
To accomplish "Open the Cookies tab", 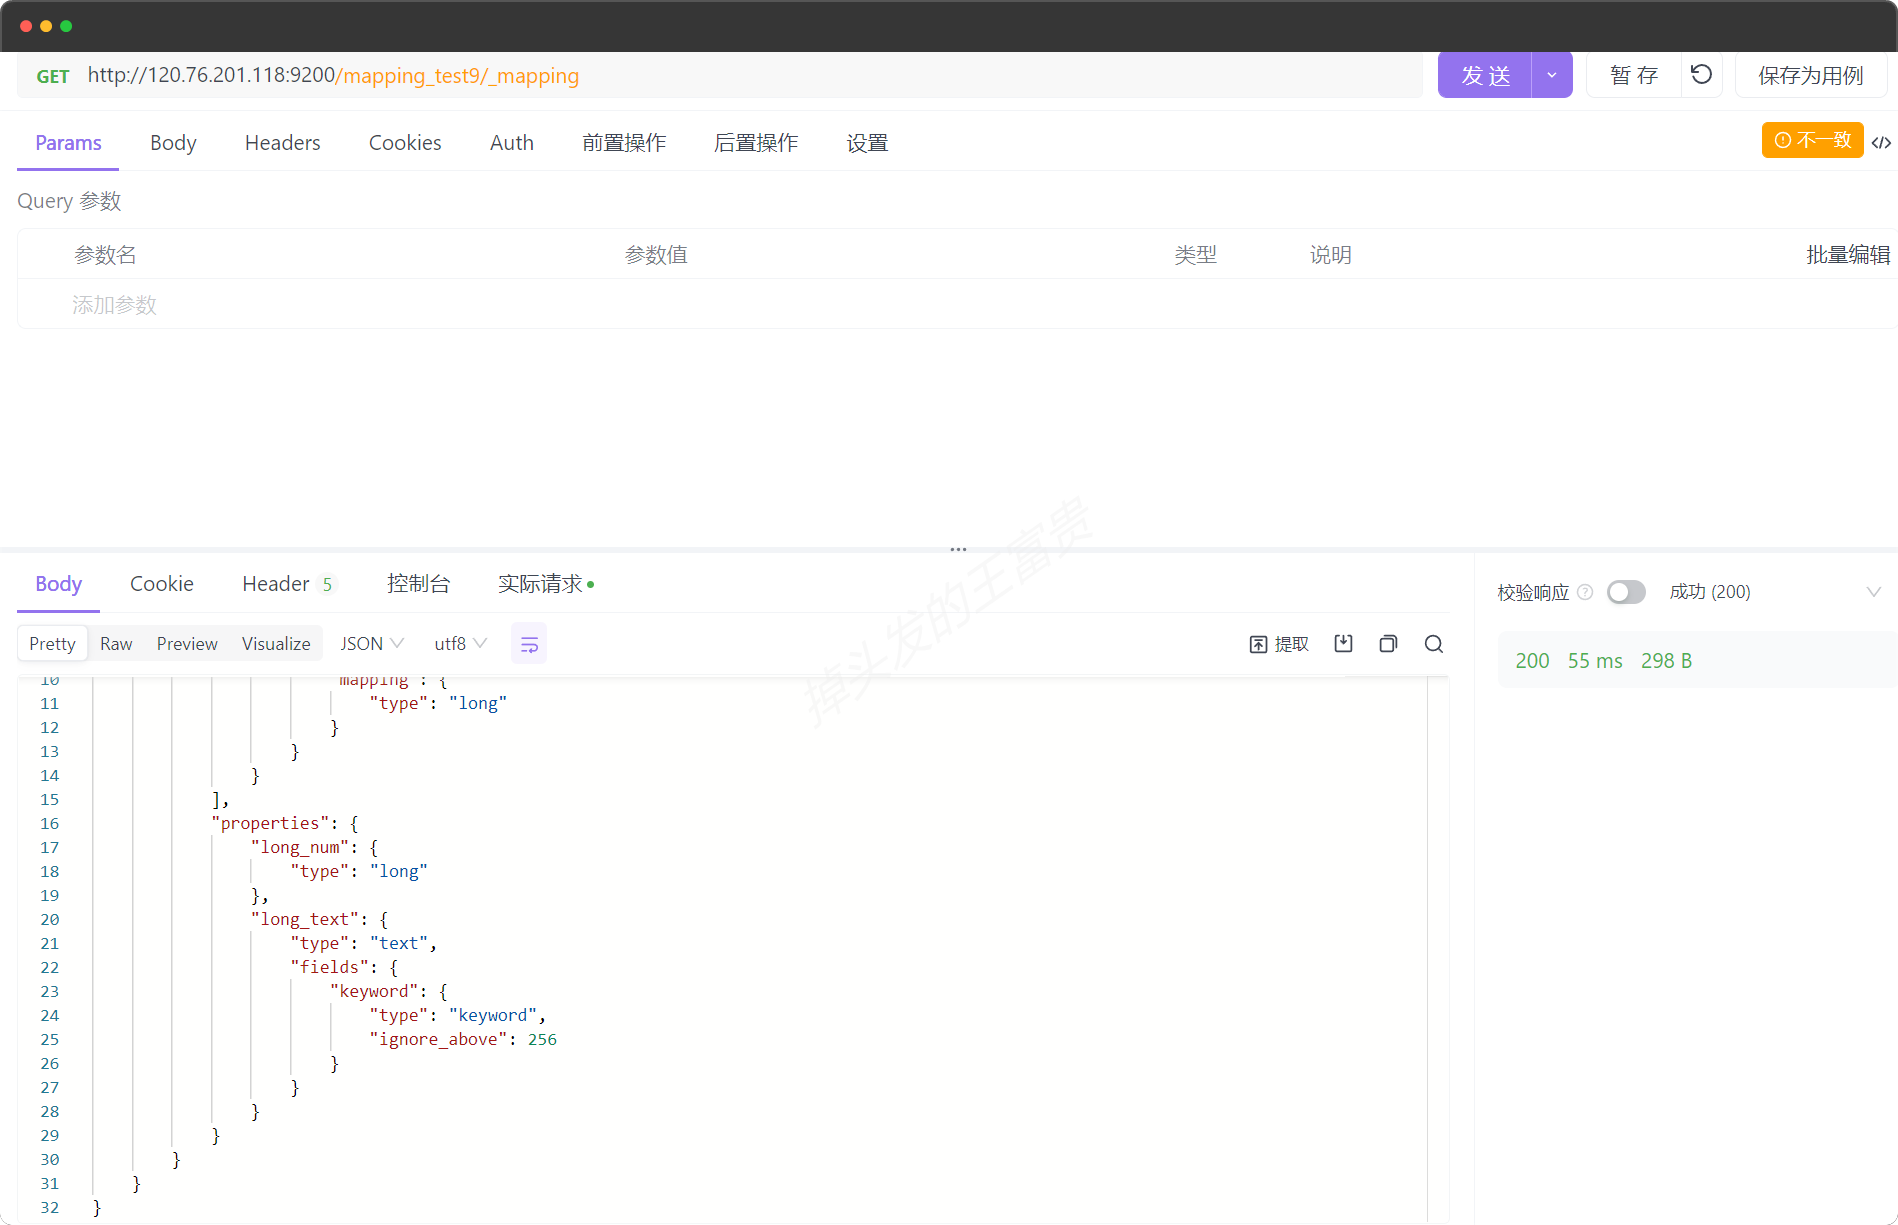I will [x=405, y=143].
